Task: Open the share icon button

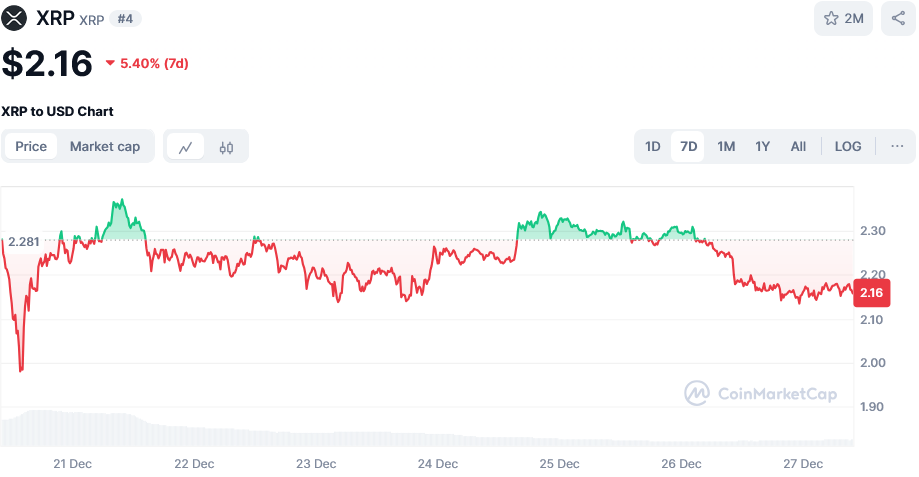Action: point(897,18)
